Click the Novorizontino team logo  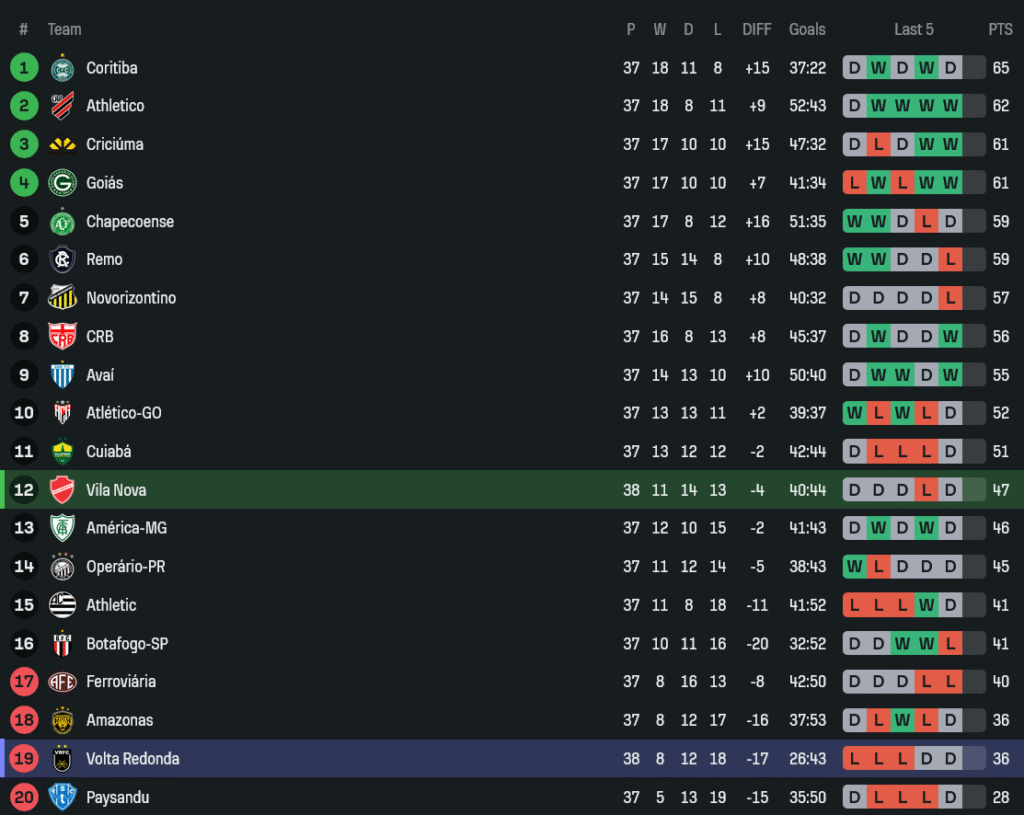(62, 298)
